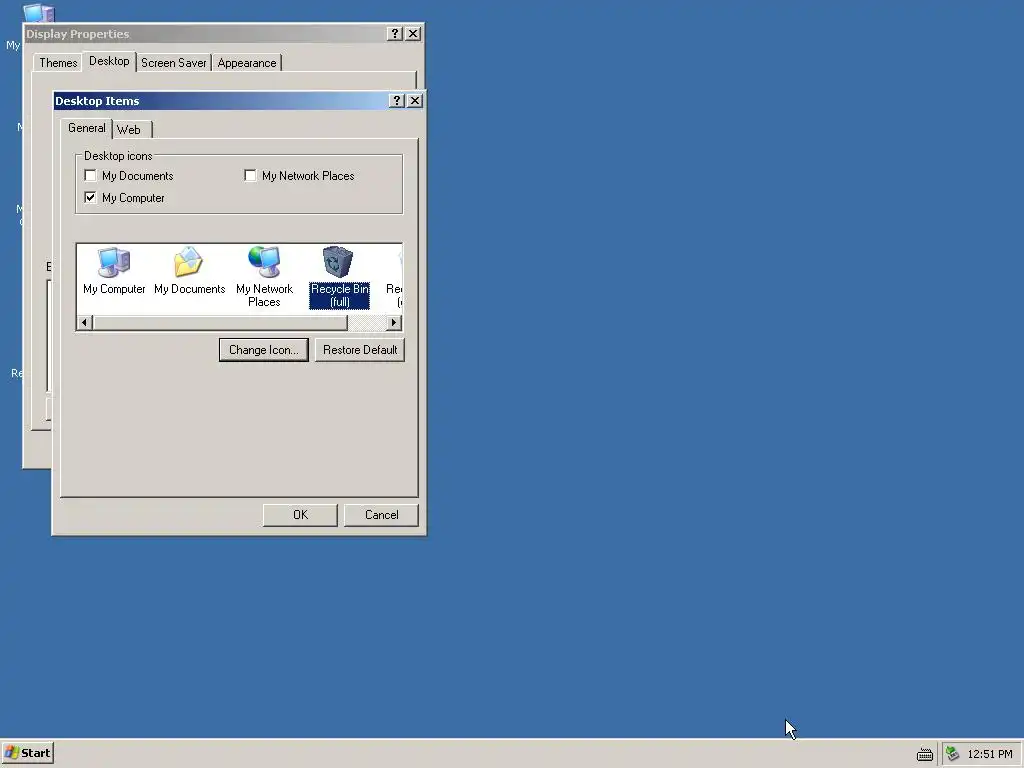The height and width of the screenshot is (768, 1024).
Task: Select the General tab in Desktop Items
Action: [86, 128]
